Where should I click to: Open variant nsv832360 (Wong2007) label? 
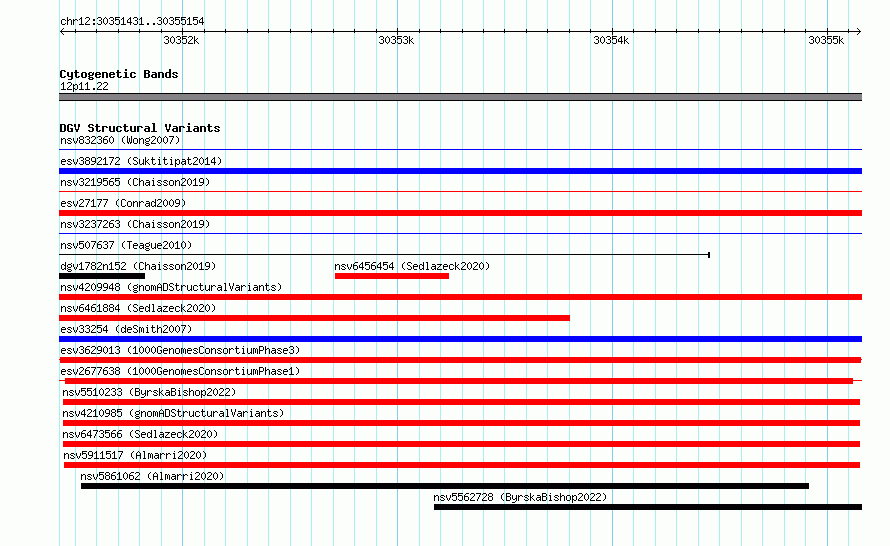point(120,140)
